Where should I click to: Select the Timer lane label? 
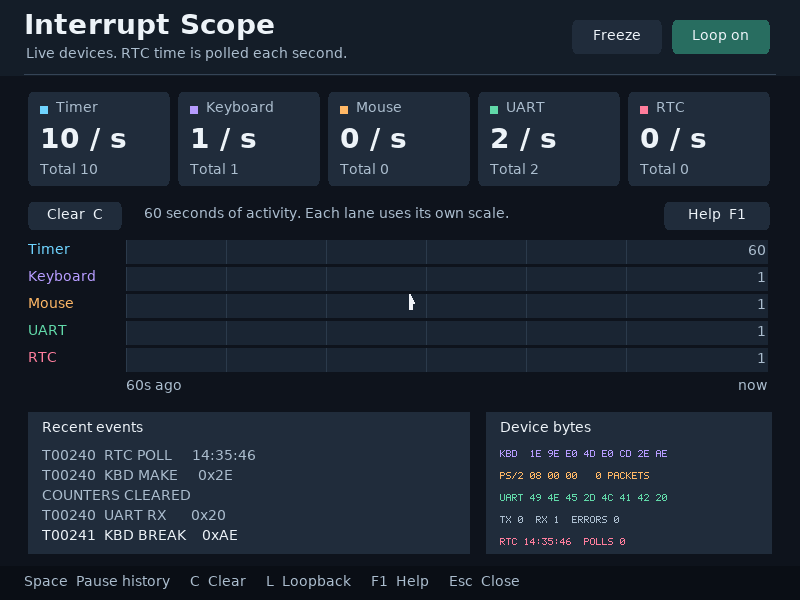coord(49,249)
